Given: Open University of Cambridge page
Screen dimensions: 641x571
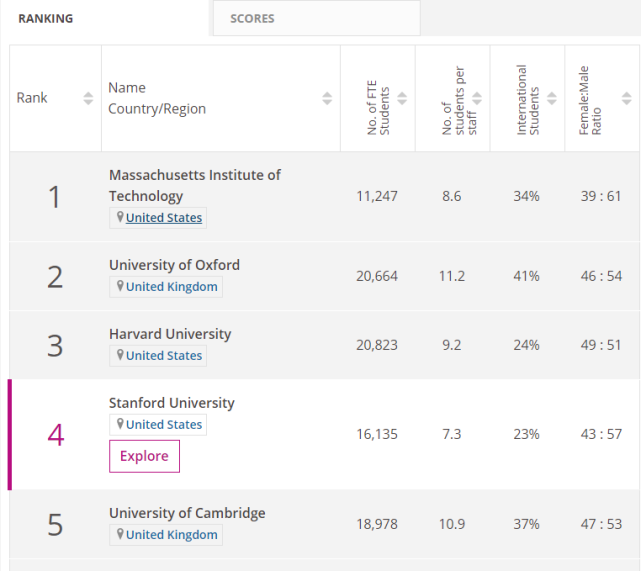Looking at the screenshot, I should click(x=187, y=513).
